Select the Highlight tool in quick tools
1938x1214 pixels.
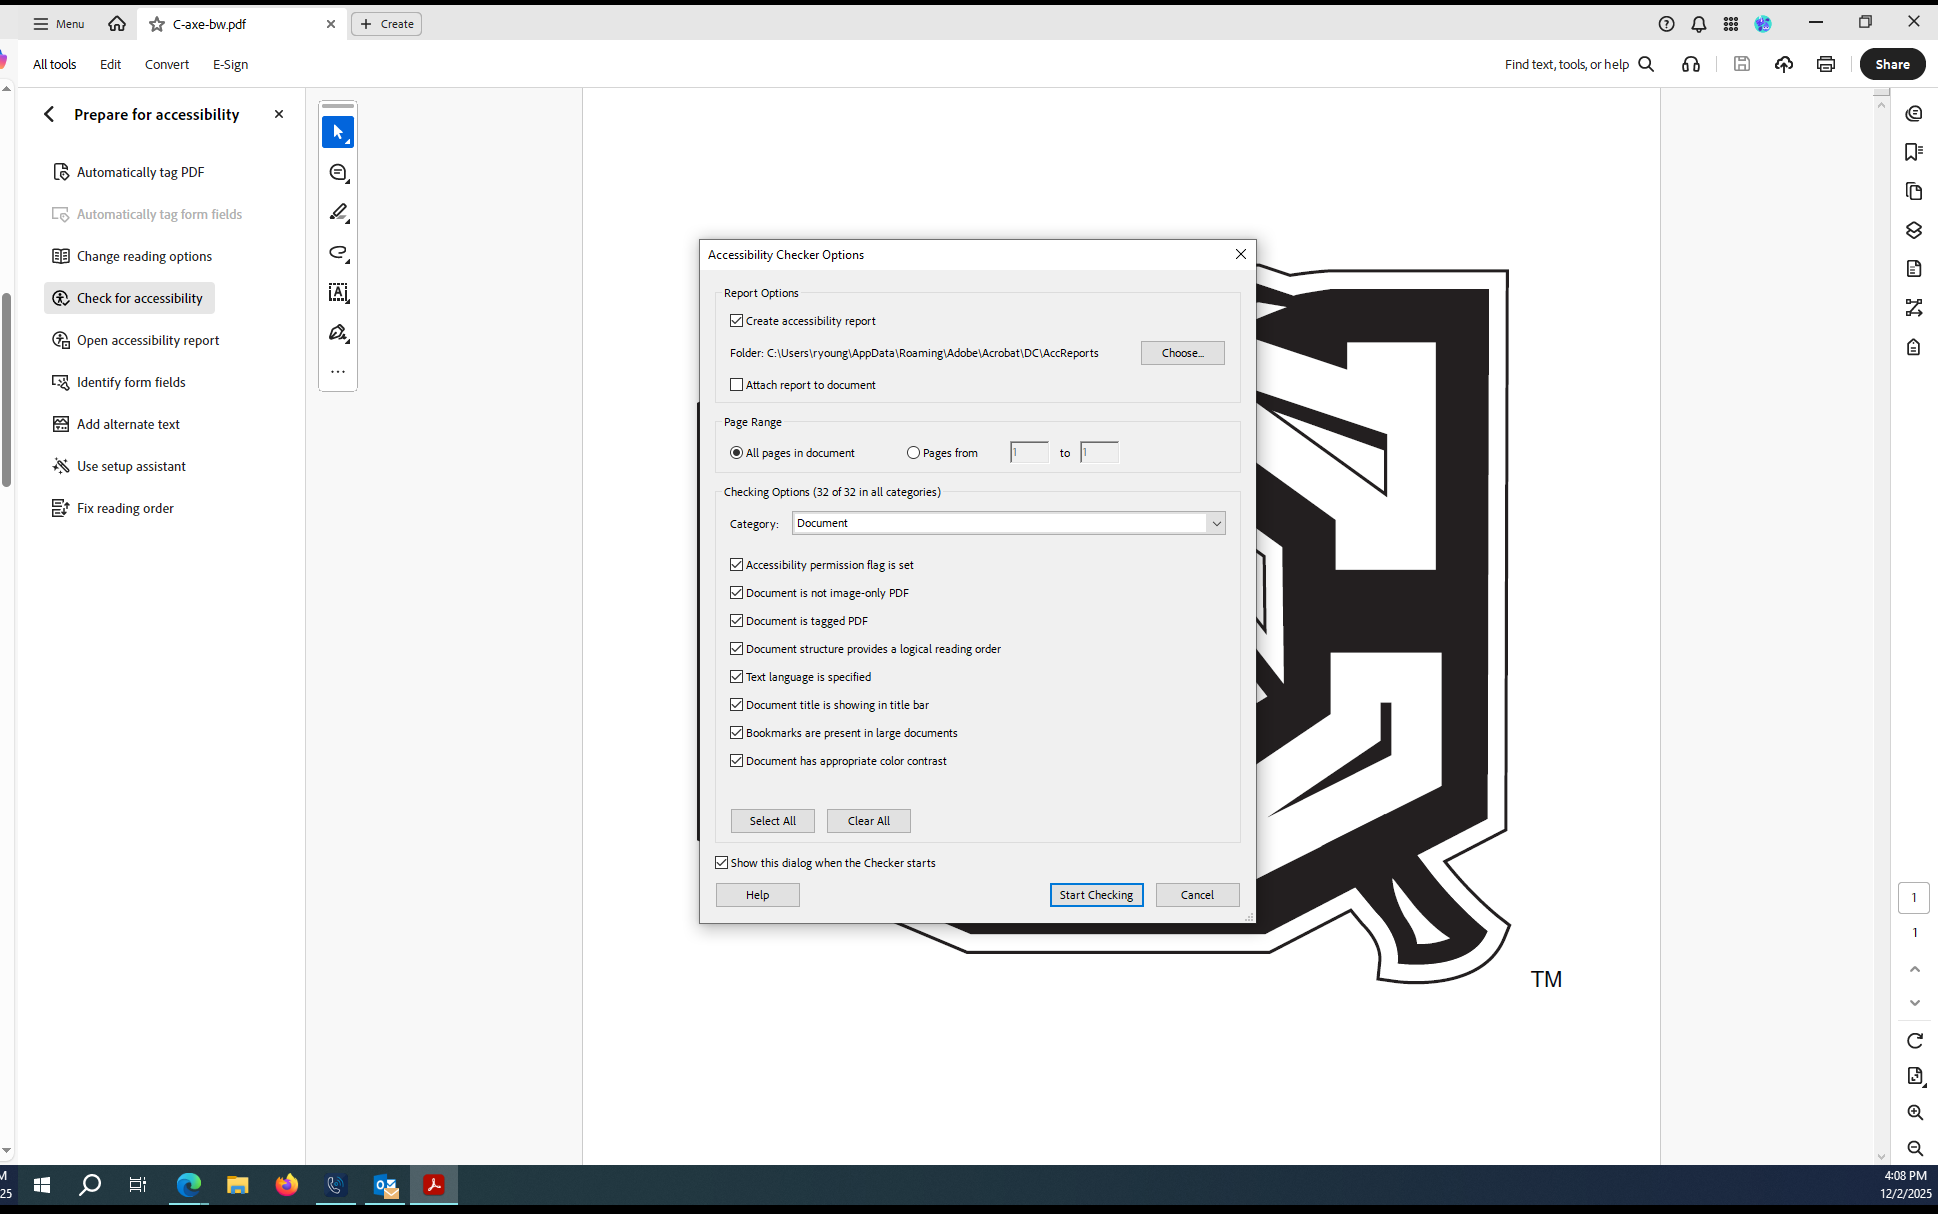coord(338,212)
